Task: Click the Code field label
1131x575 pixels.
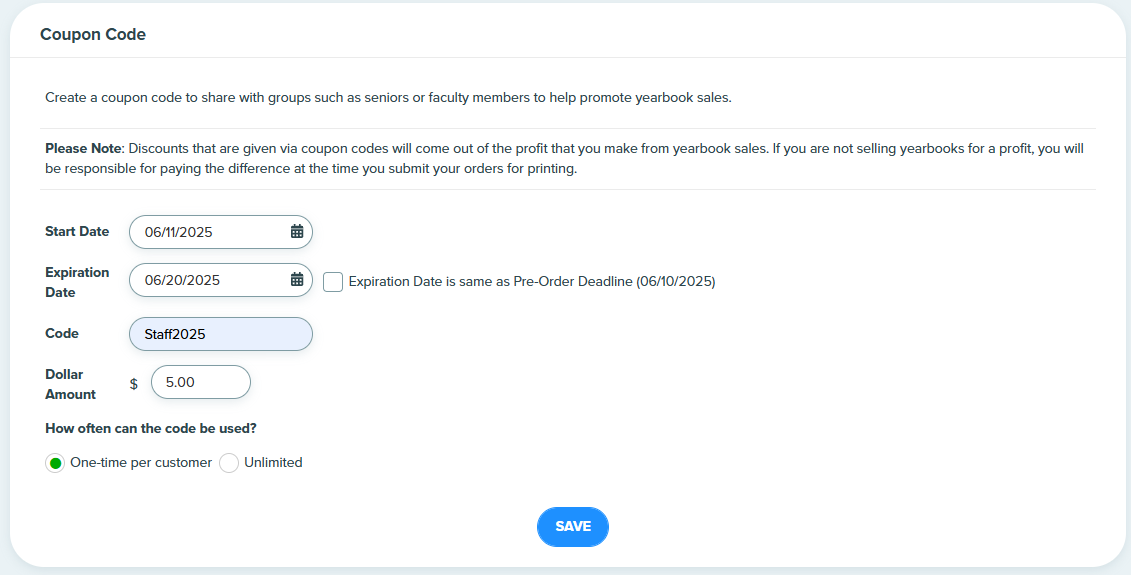Action: 62,333
